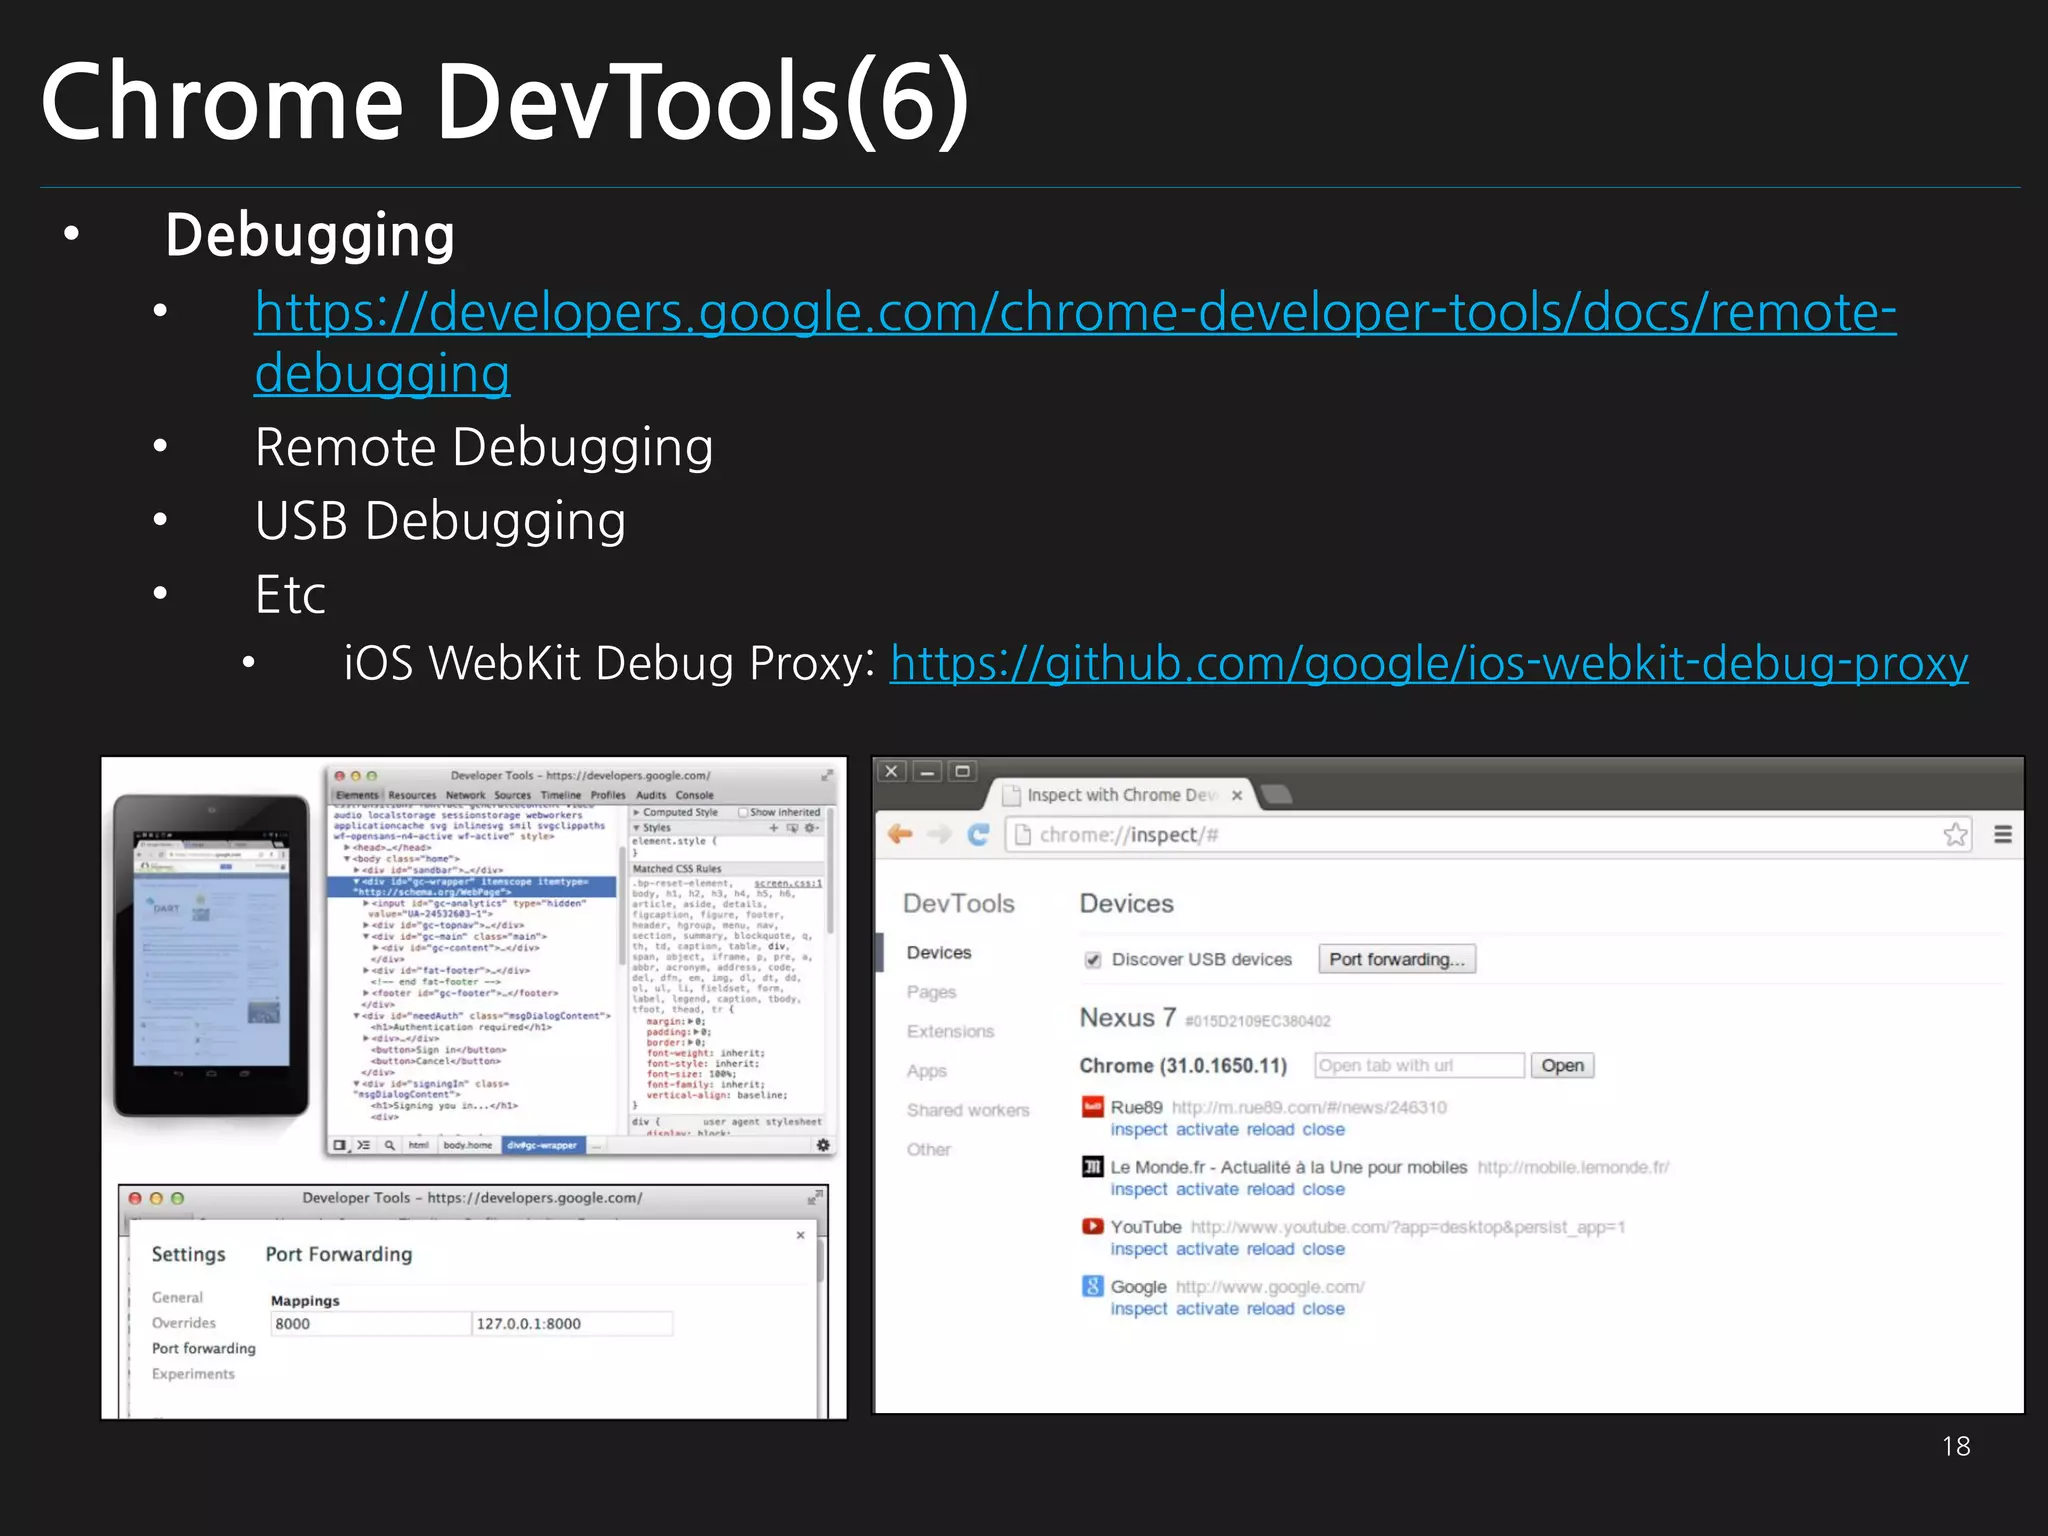Image resolution: width=2048 pixels, height=1536 pixels.
Task: Select Other in DevTools sidebar
Action: tap(929, 1150)
